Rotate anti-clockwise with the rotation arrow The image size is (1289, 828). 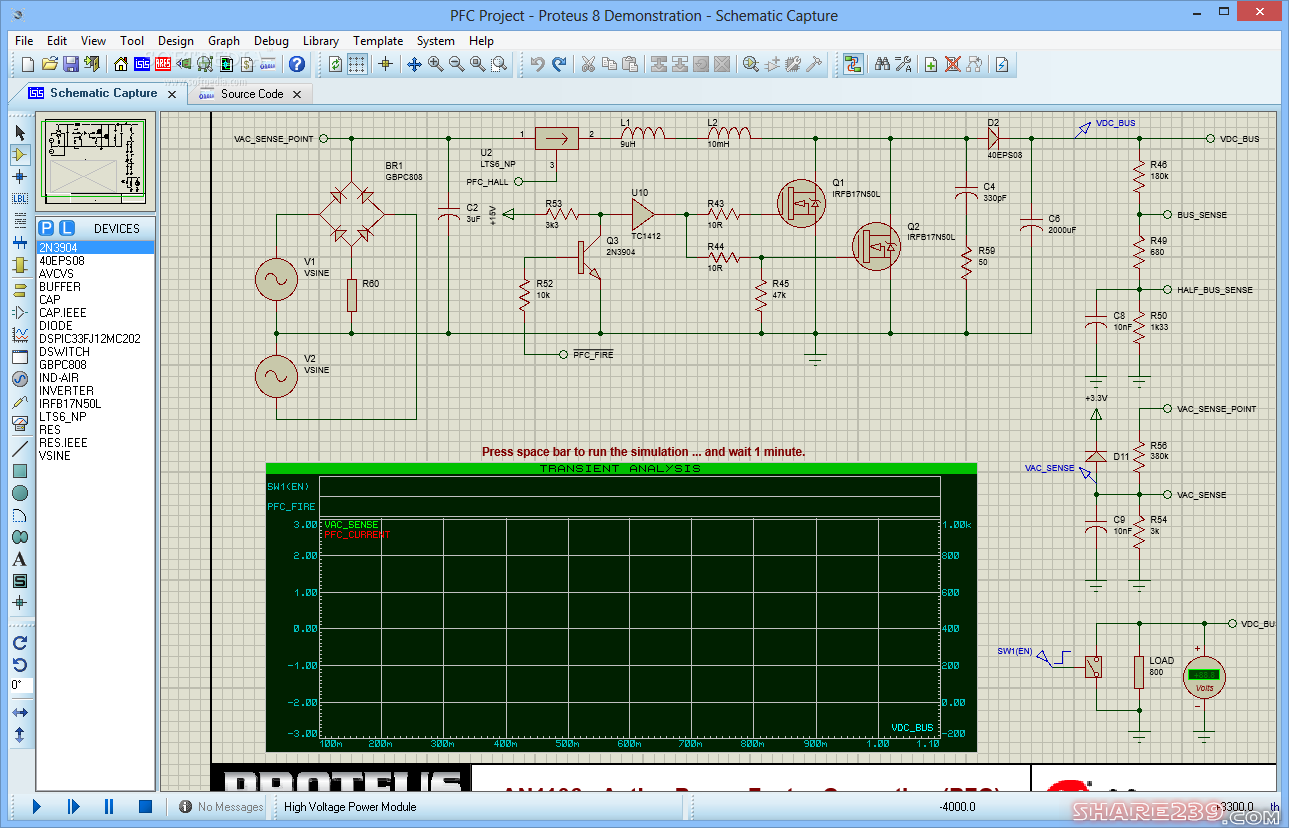(x=20, y=665)
